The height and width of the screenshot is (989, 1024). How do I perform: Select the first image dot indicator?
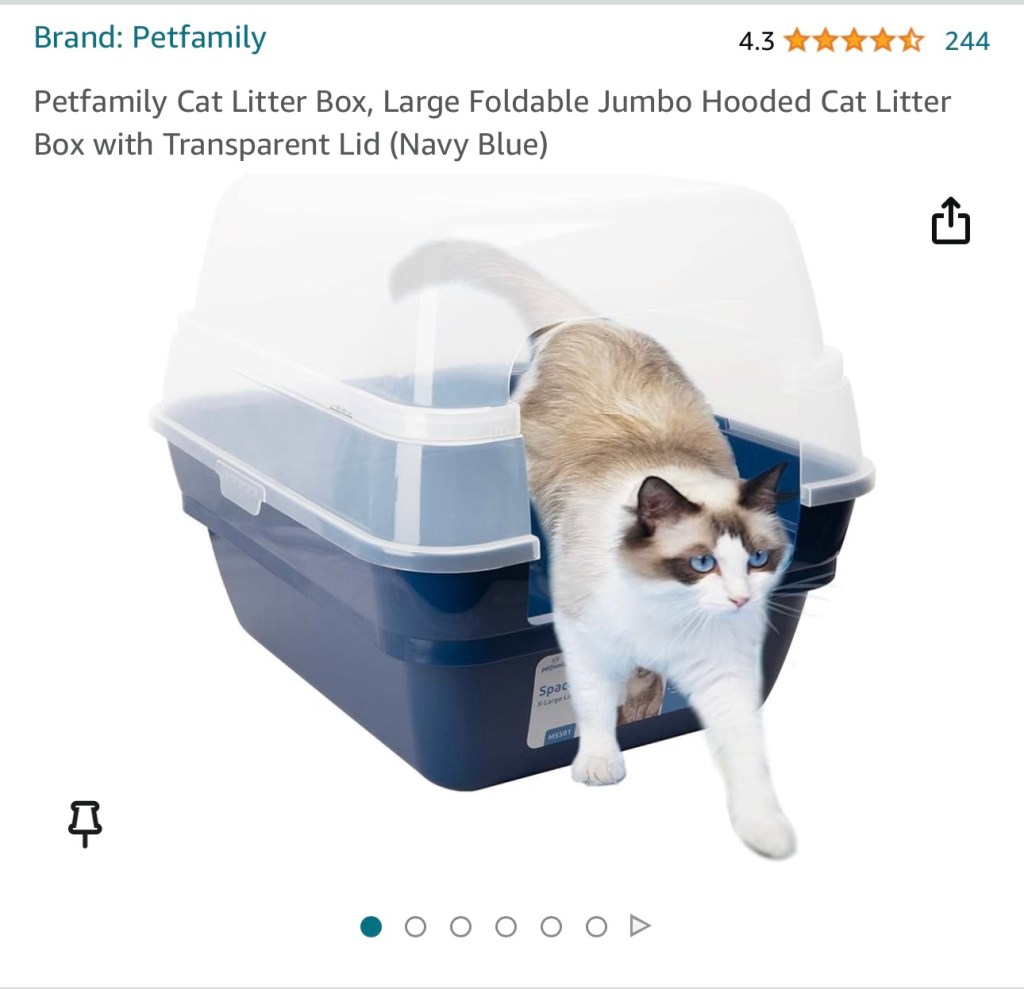point(371,926)
